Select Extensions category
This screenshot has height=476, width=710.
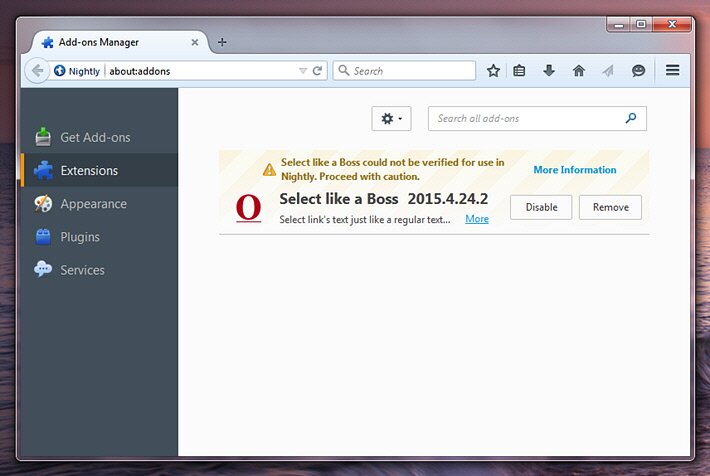99,170
